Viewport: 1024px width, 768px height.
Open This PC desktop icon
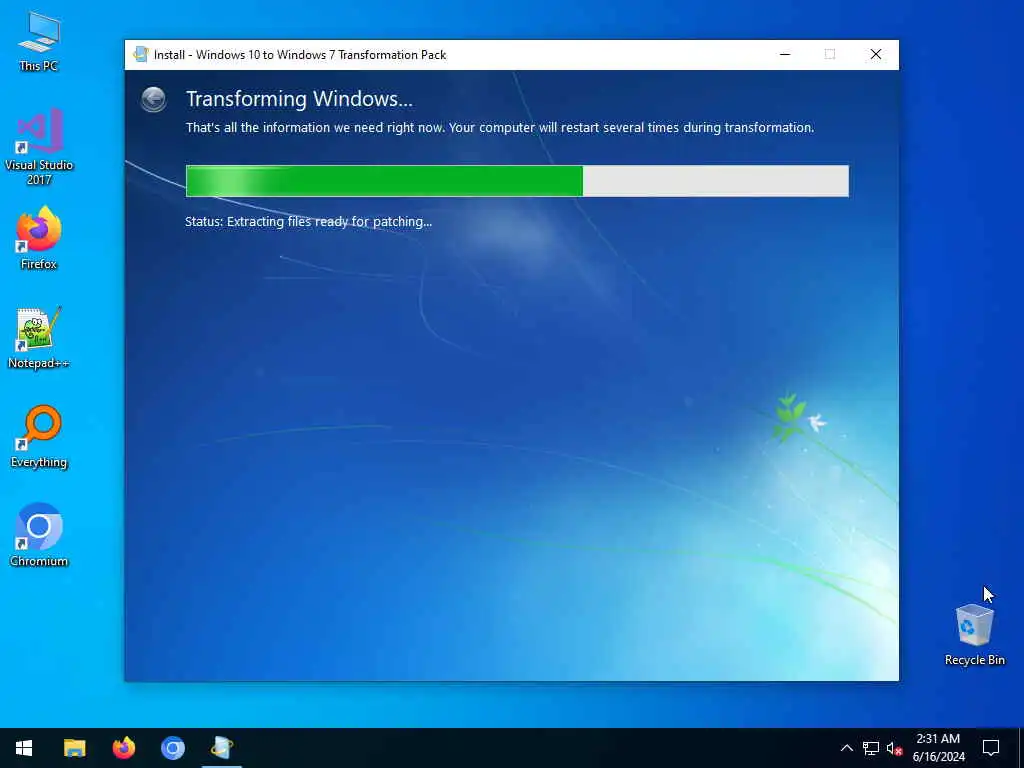pos(39,40)
